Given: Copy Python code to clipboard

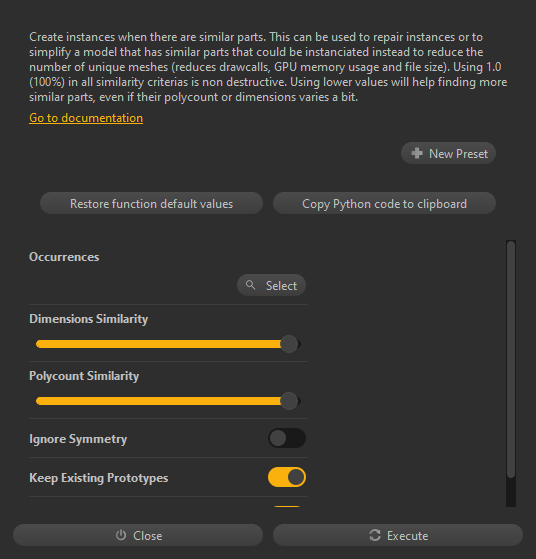Looking at the screenshot, I should point(384,203).
